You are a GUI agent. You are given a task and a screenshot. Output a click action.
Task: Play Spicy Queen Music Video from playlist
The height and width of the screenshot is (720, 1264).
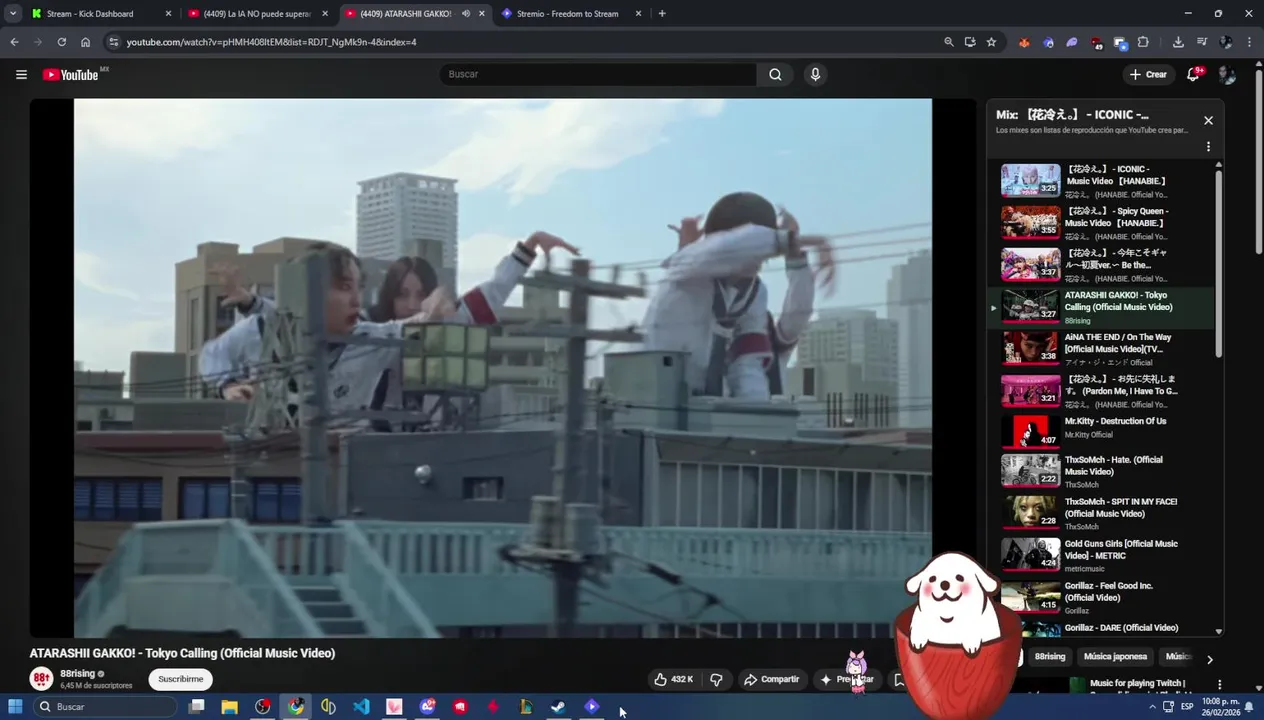tap(1103, 223)
